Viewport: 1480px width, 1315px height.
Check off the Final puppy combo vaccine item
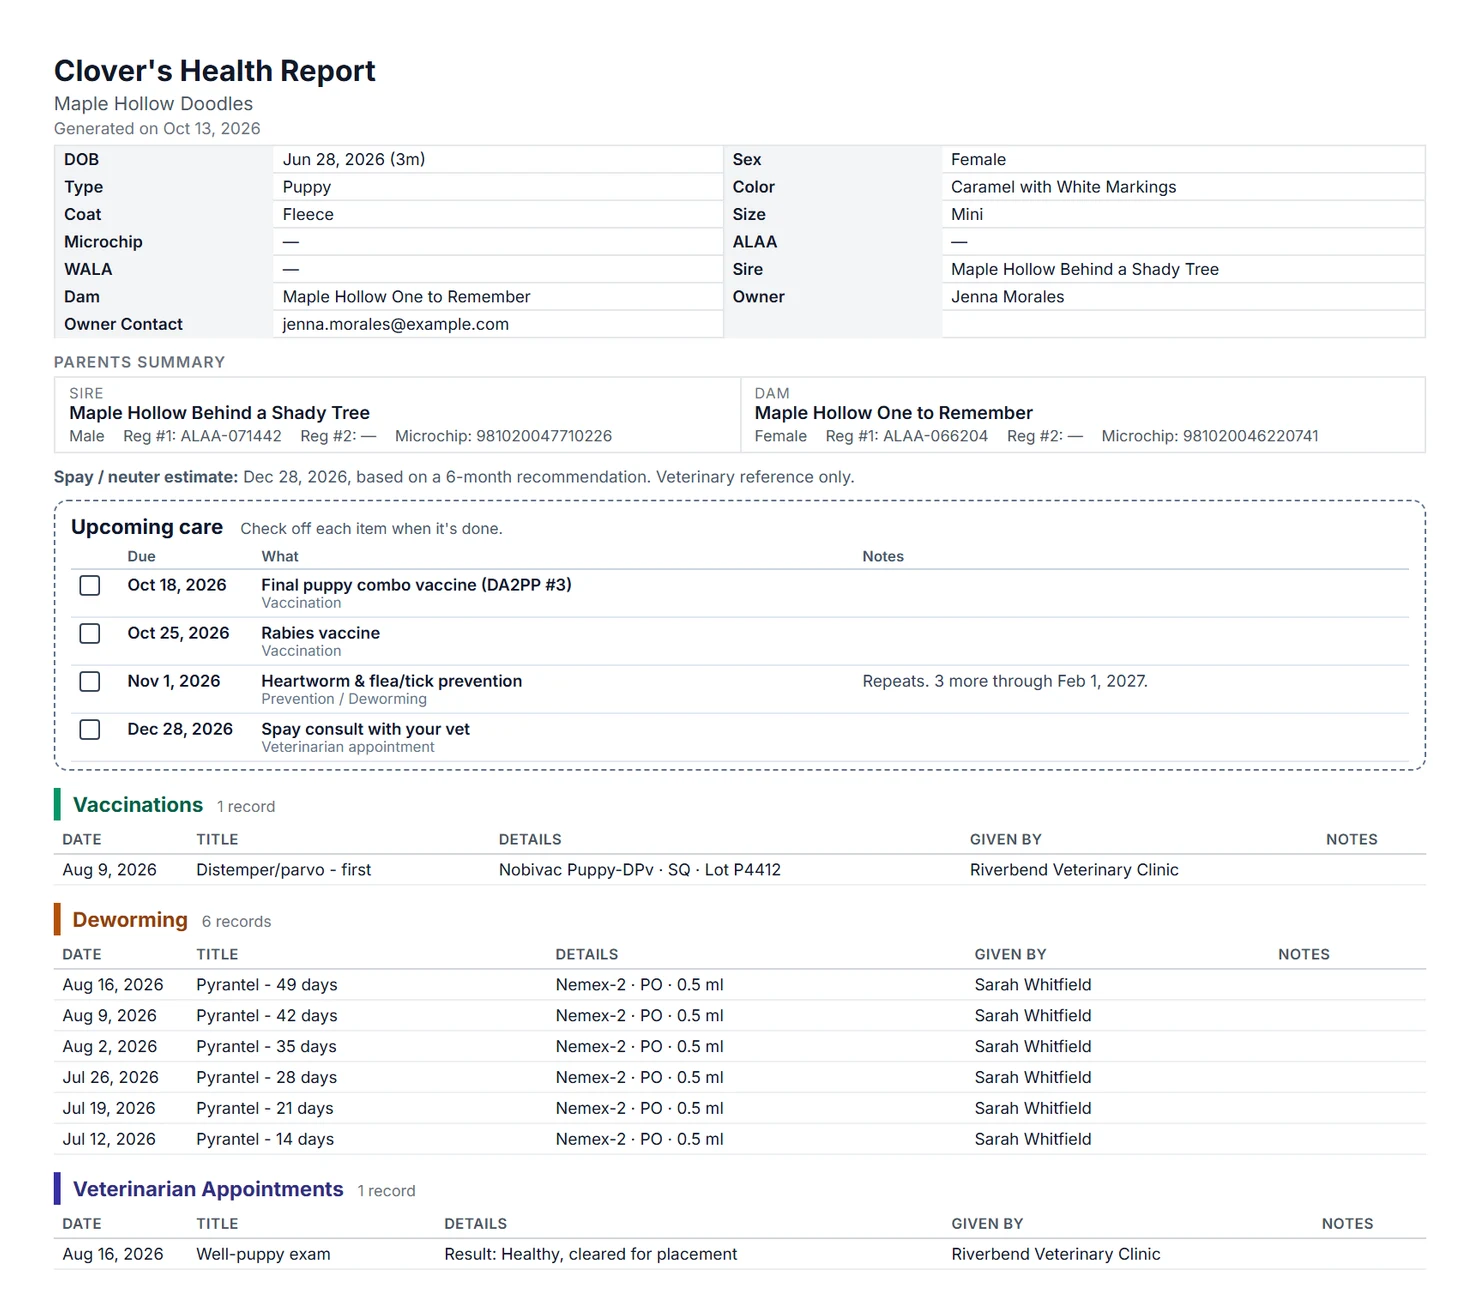pyautogui.click(x=90, y=585)
